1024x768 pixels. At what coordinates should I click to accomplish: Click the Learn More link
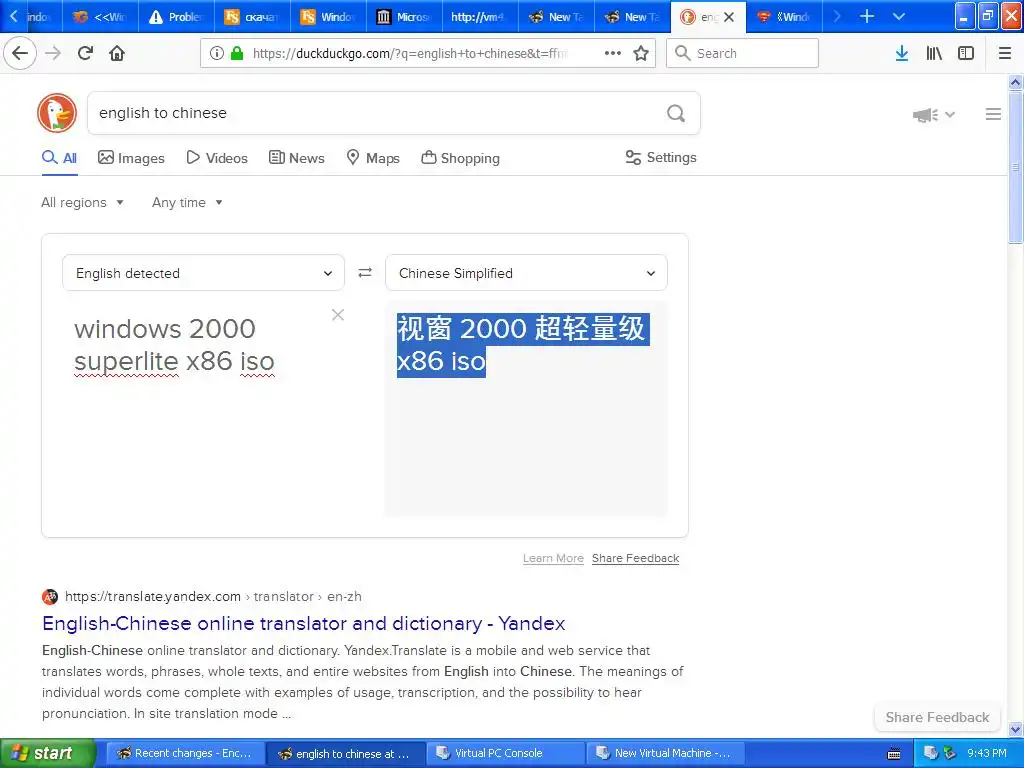[553, 558]
